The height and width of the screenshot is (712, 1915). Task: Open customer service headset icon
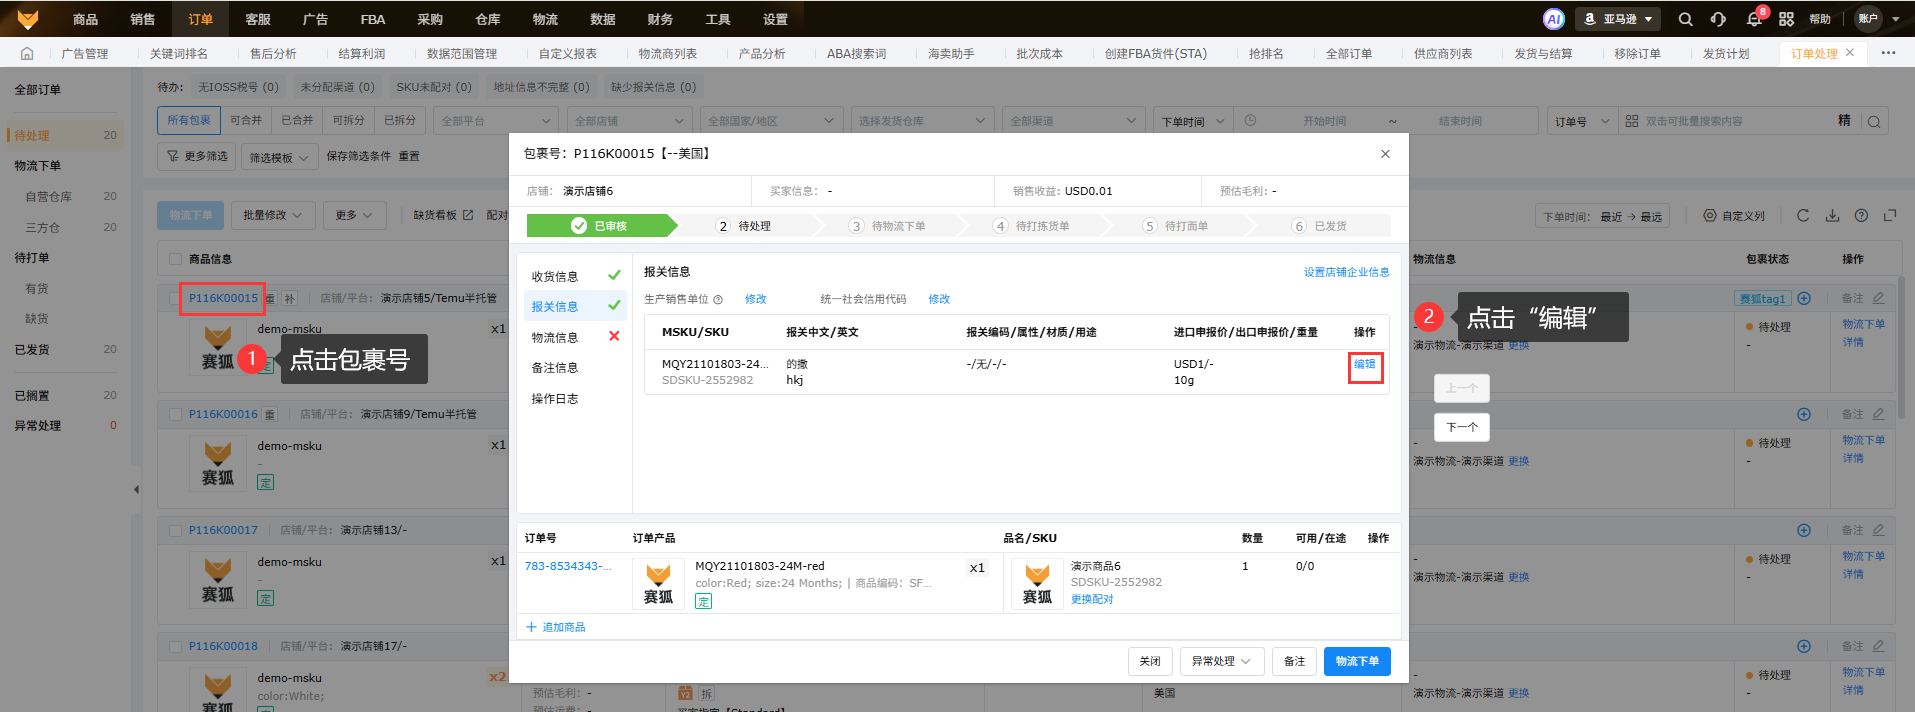coord(1718,19)
